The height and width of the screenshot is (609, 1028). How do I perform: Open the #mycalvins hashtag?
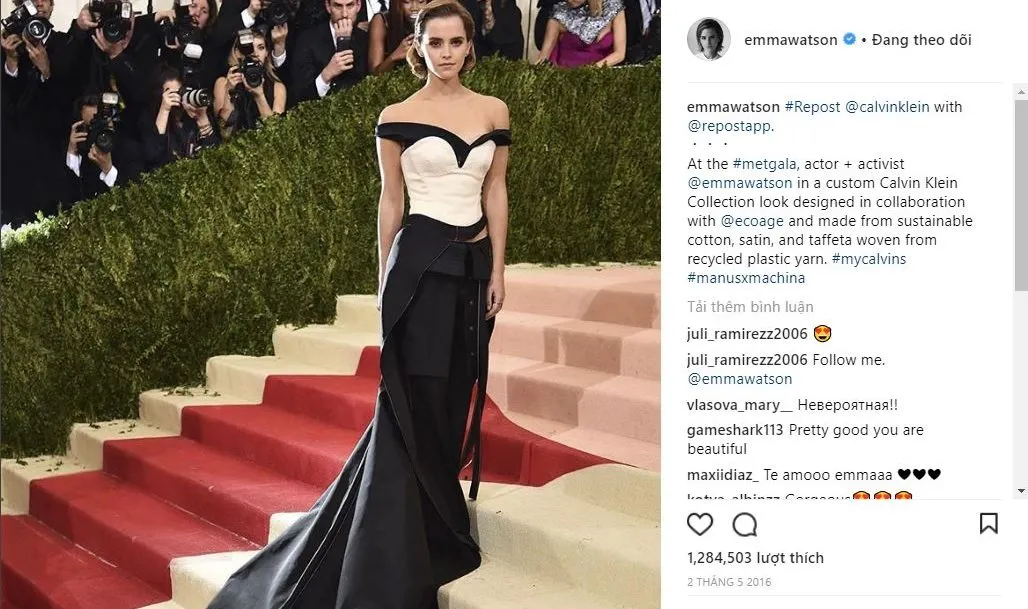[869, 259]
